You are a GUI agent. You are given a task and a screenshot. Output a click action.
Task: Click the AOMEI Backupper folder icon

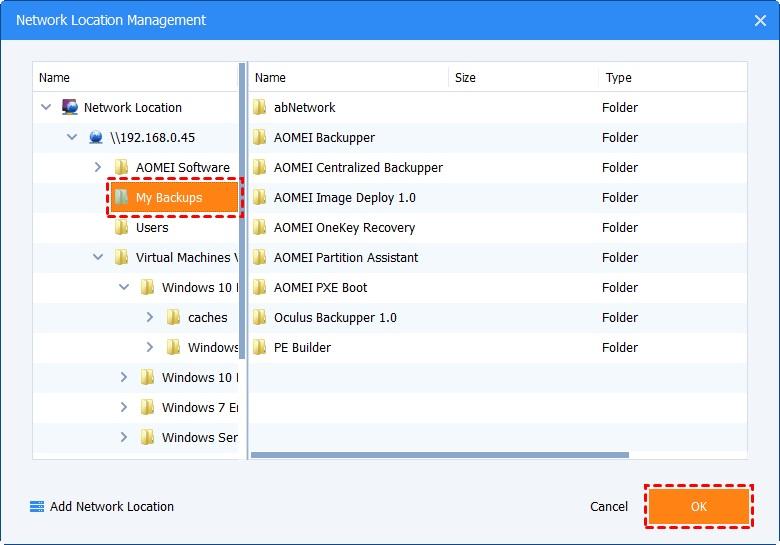tap(260, 137)
